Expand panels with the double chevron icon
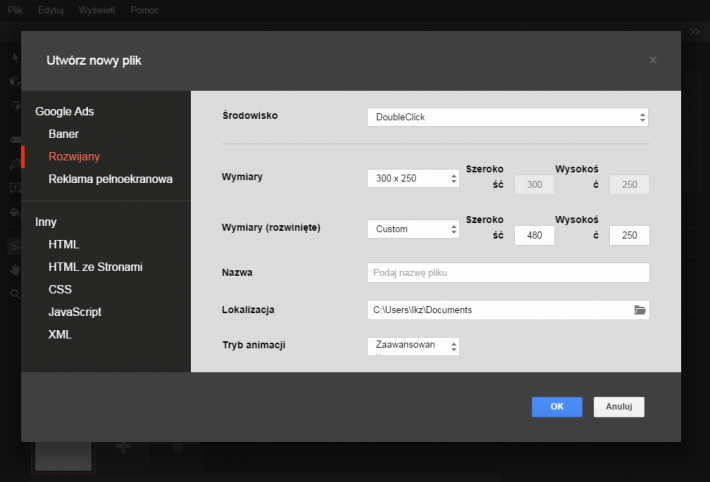Viewport: 710px width, 482px height. point(695,32)
